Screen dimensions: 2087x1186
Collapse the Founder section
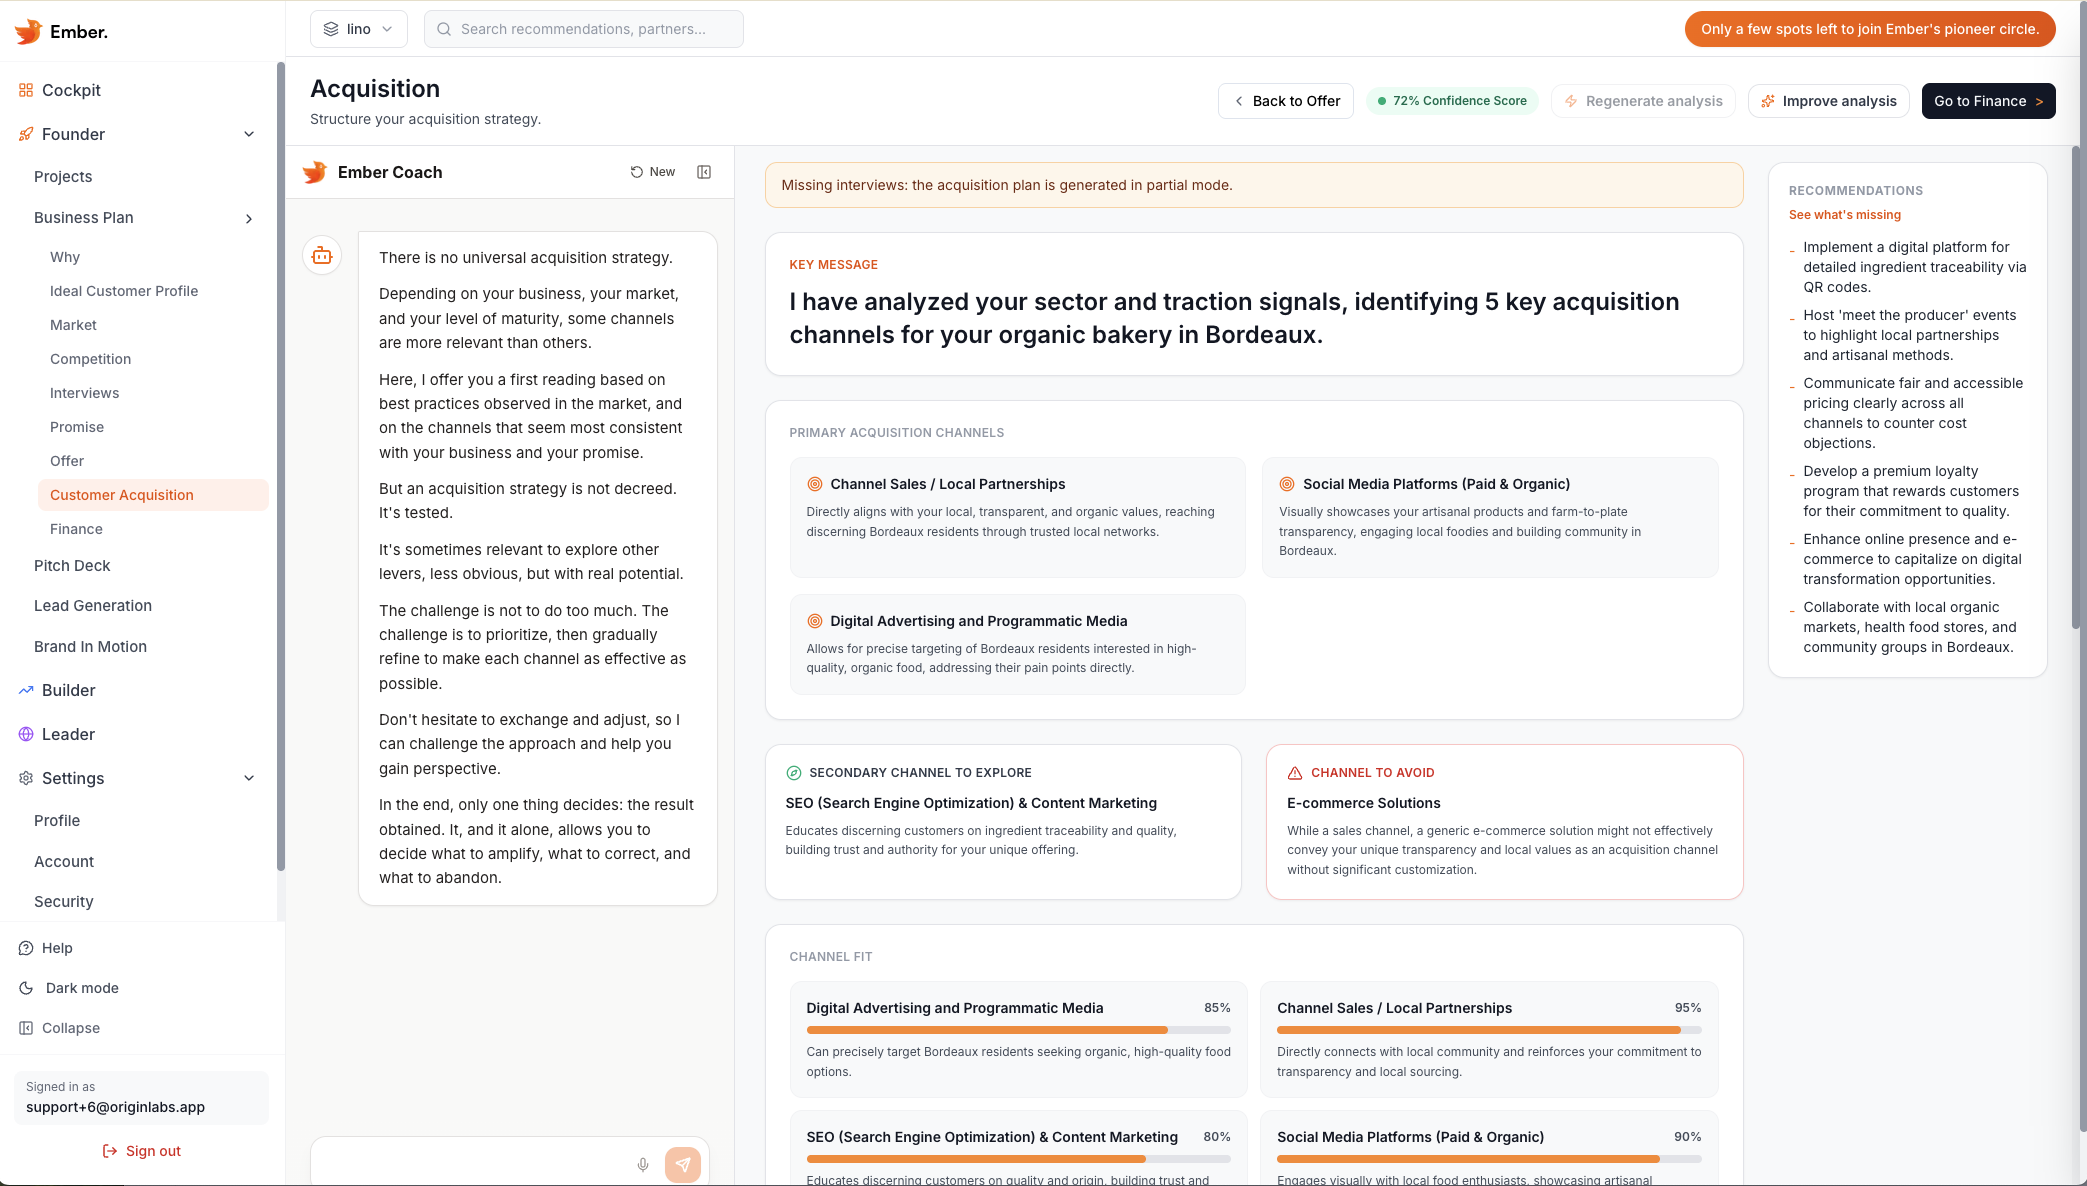(x=249, y=134)
